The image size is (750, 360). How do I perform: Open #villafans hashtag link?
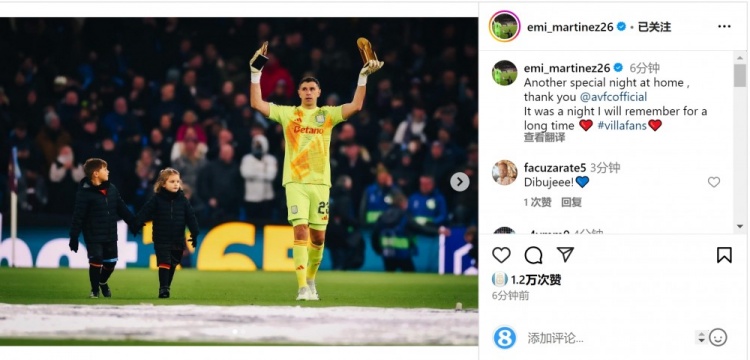[x=621, y=125]
